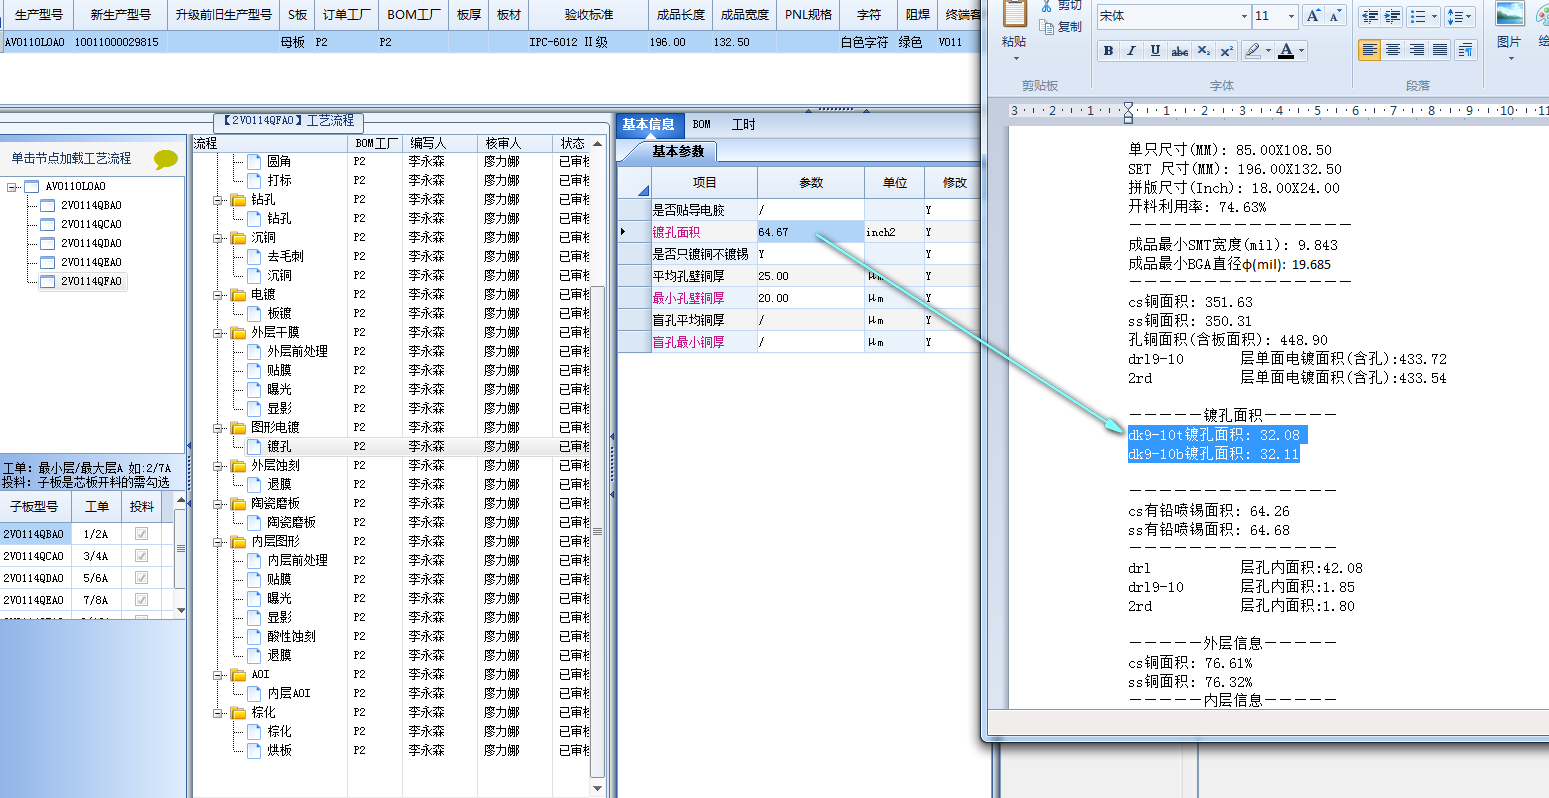Image resolution: width=1549 pixels, height=798 pixels.
Task: Click the 钻孔 folder icon in process tree
Action: coord(238,200)
